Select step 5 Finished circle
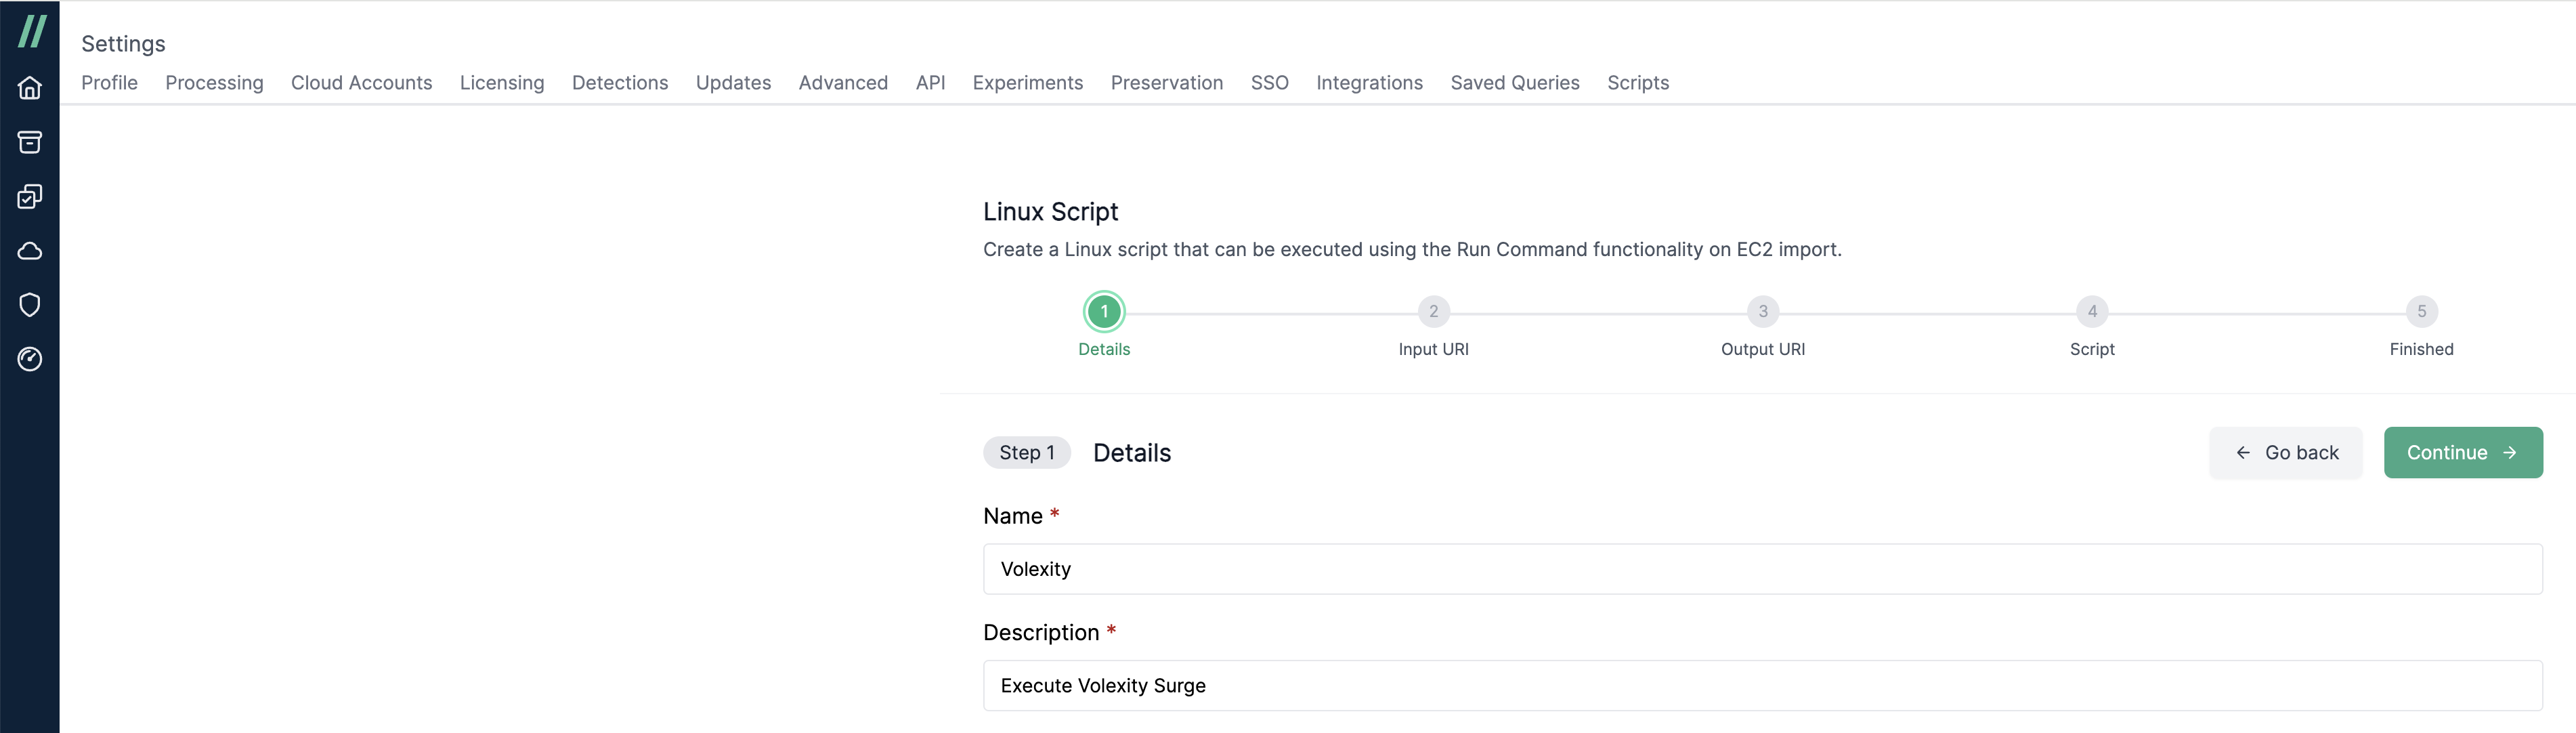 pyautogui.click(x=2421, y=312)
